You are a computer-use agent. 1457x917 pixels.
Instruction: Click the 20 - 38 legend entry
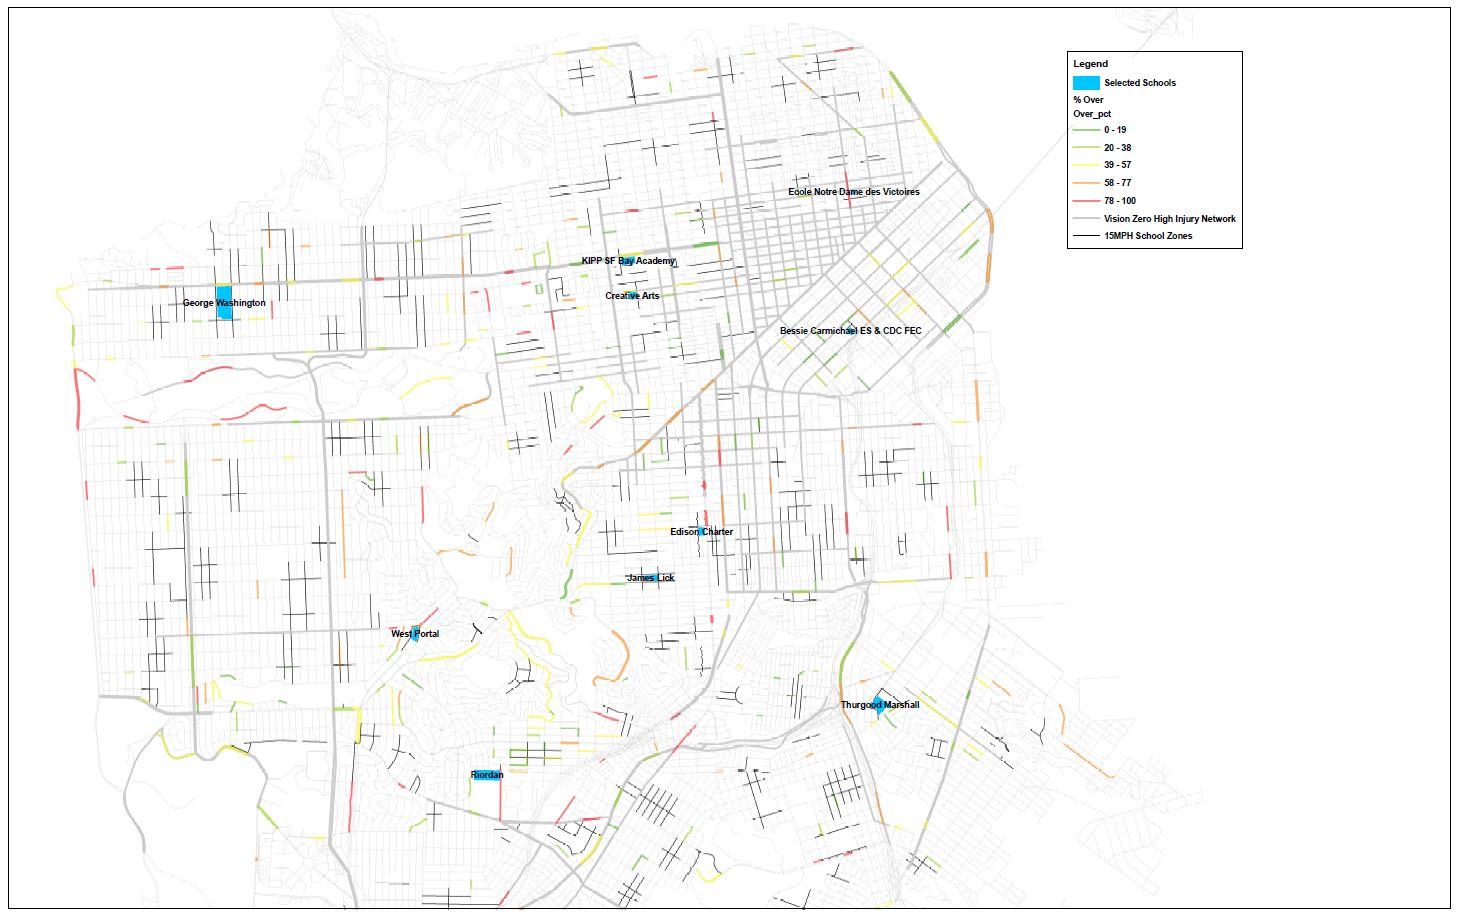click(1117, 148)
